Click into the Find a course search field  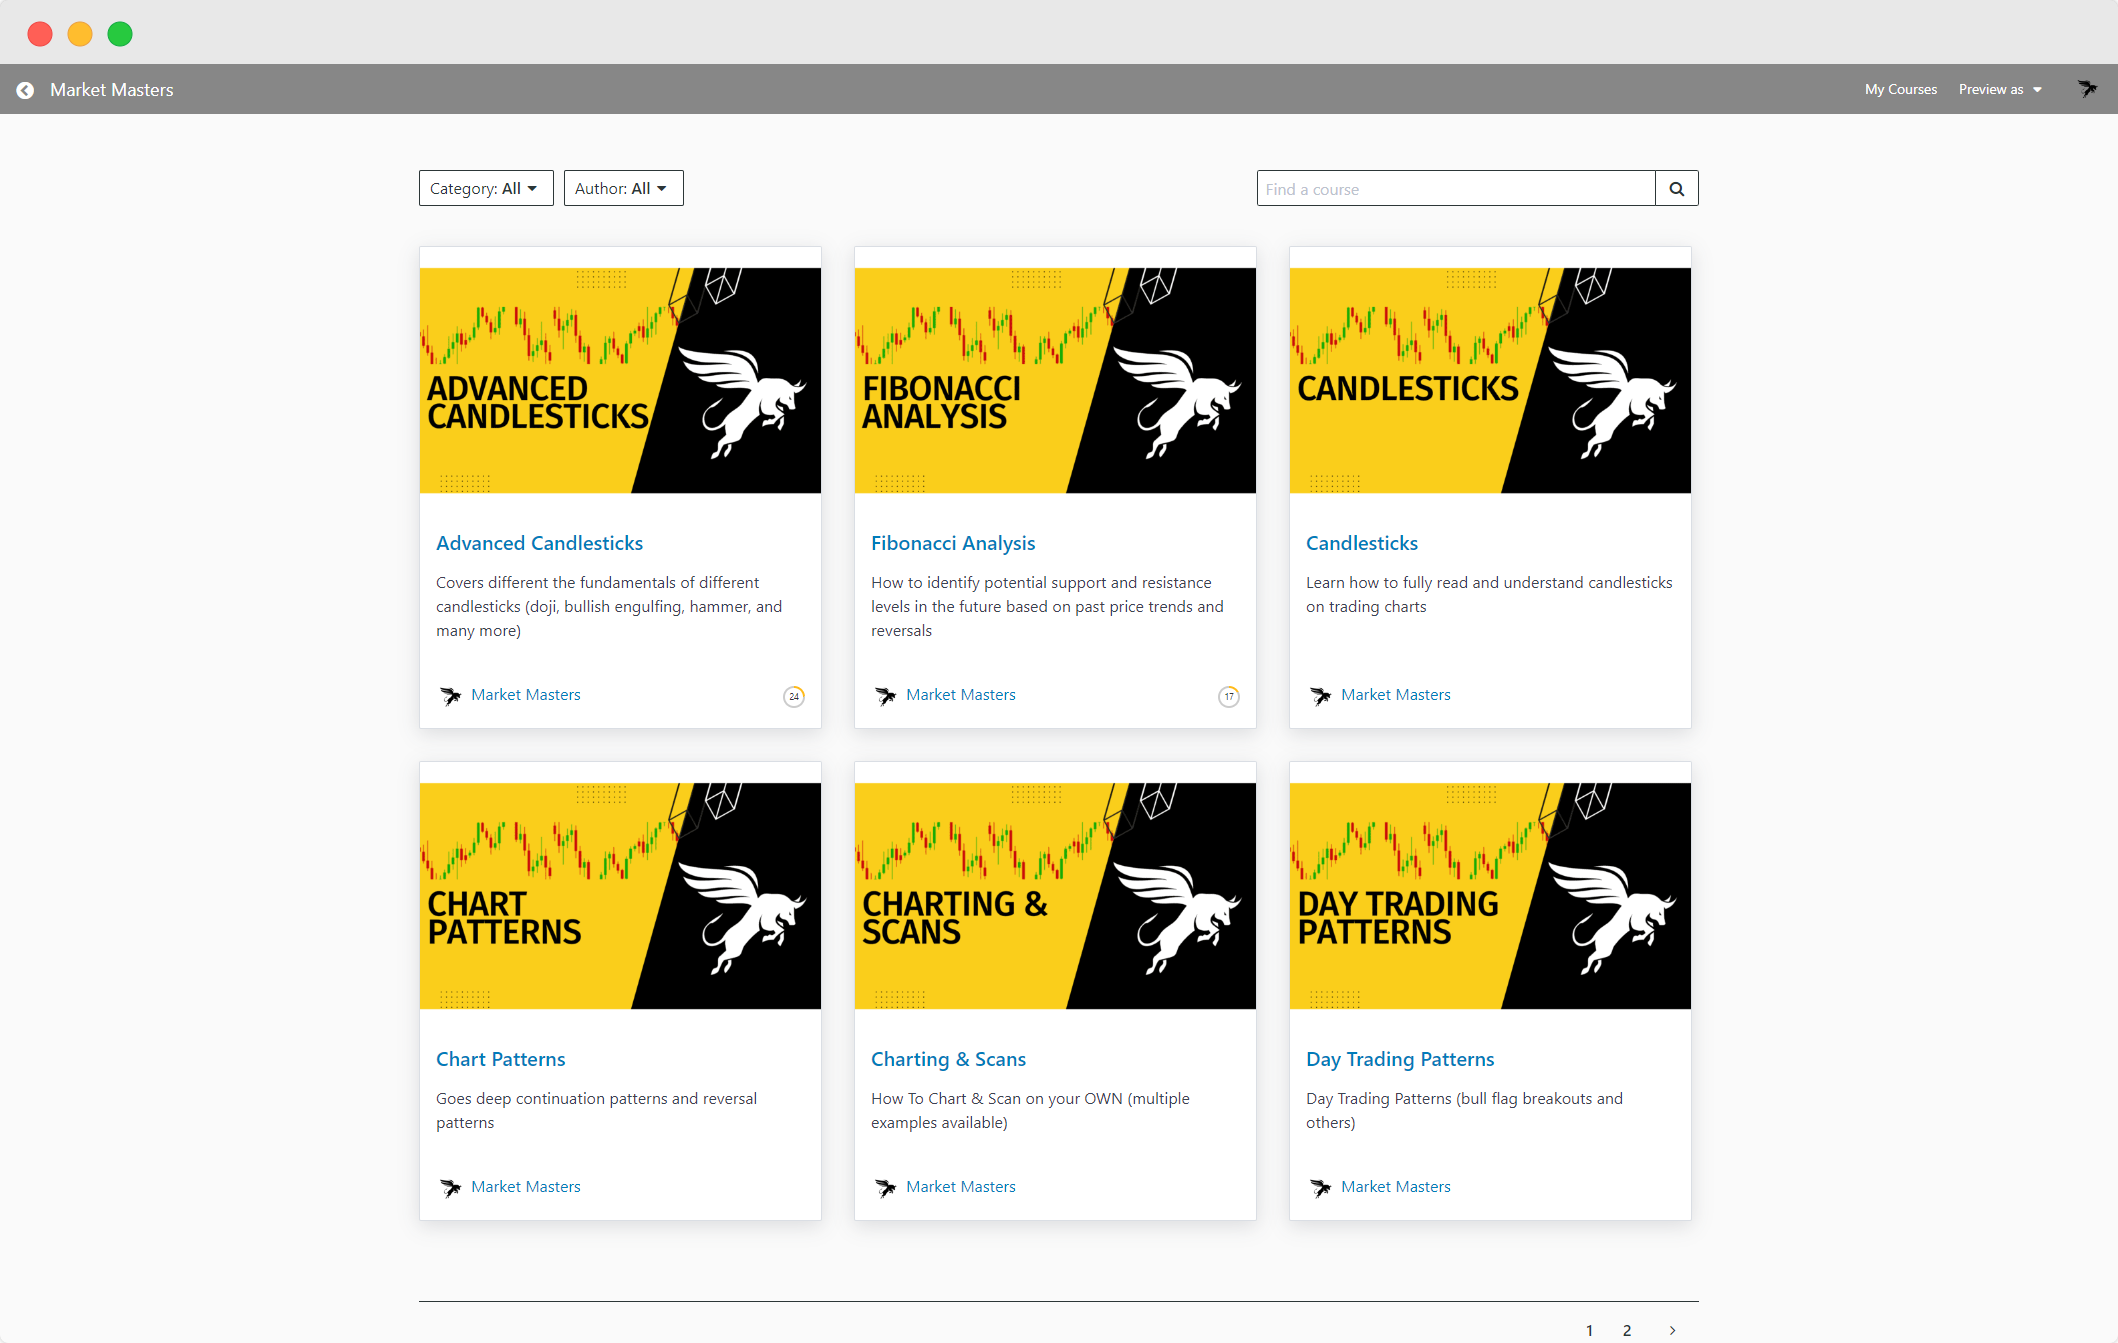(1455, 189)
